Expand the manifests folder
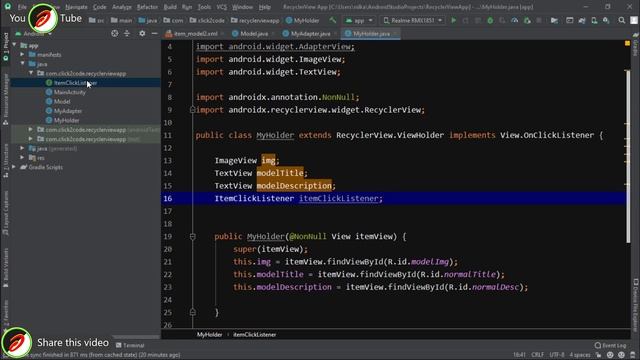The height and width of the screenshot is (360, 640). pos(22,54)
